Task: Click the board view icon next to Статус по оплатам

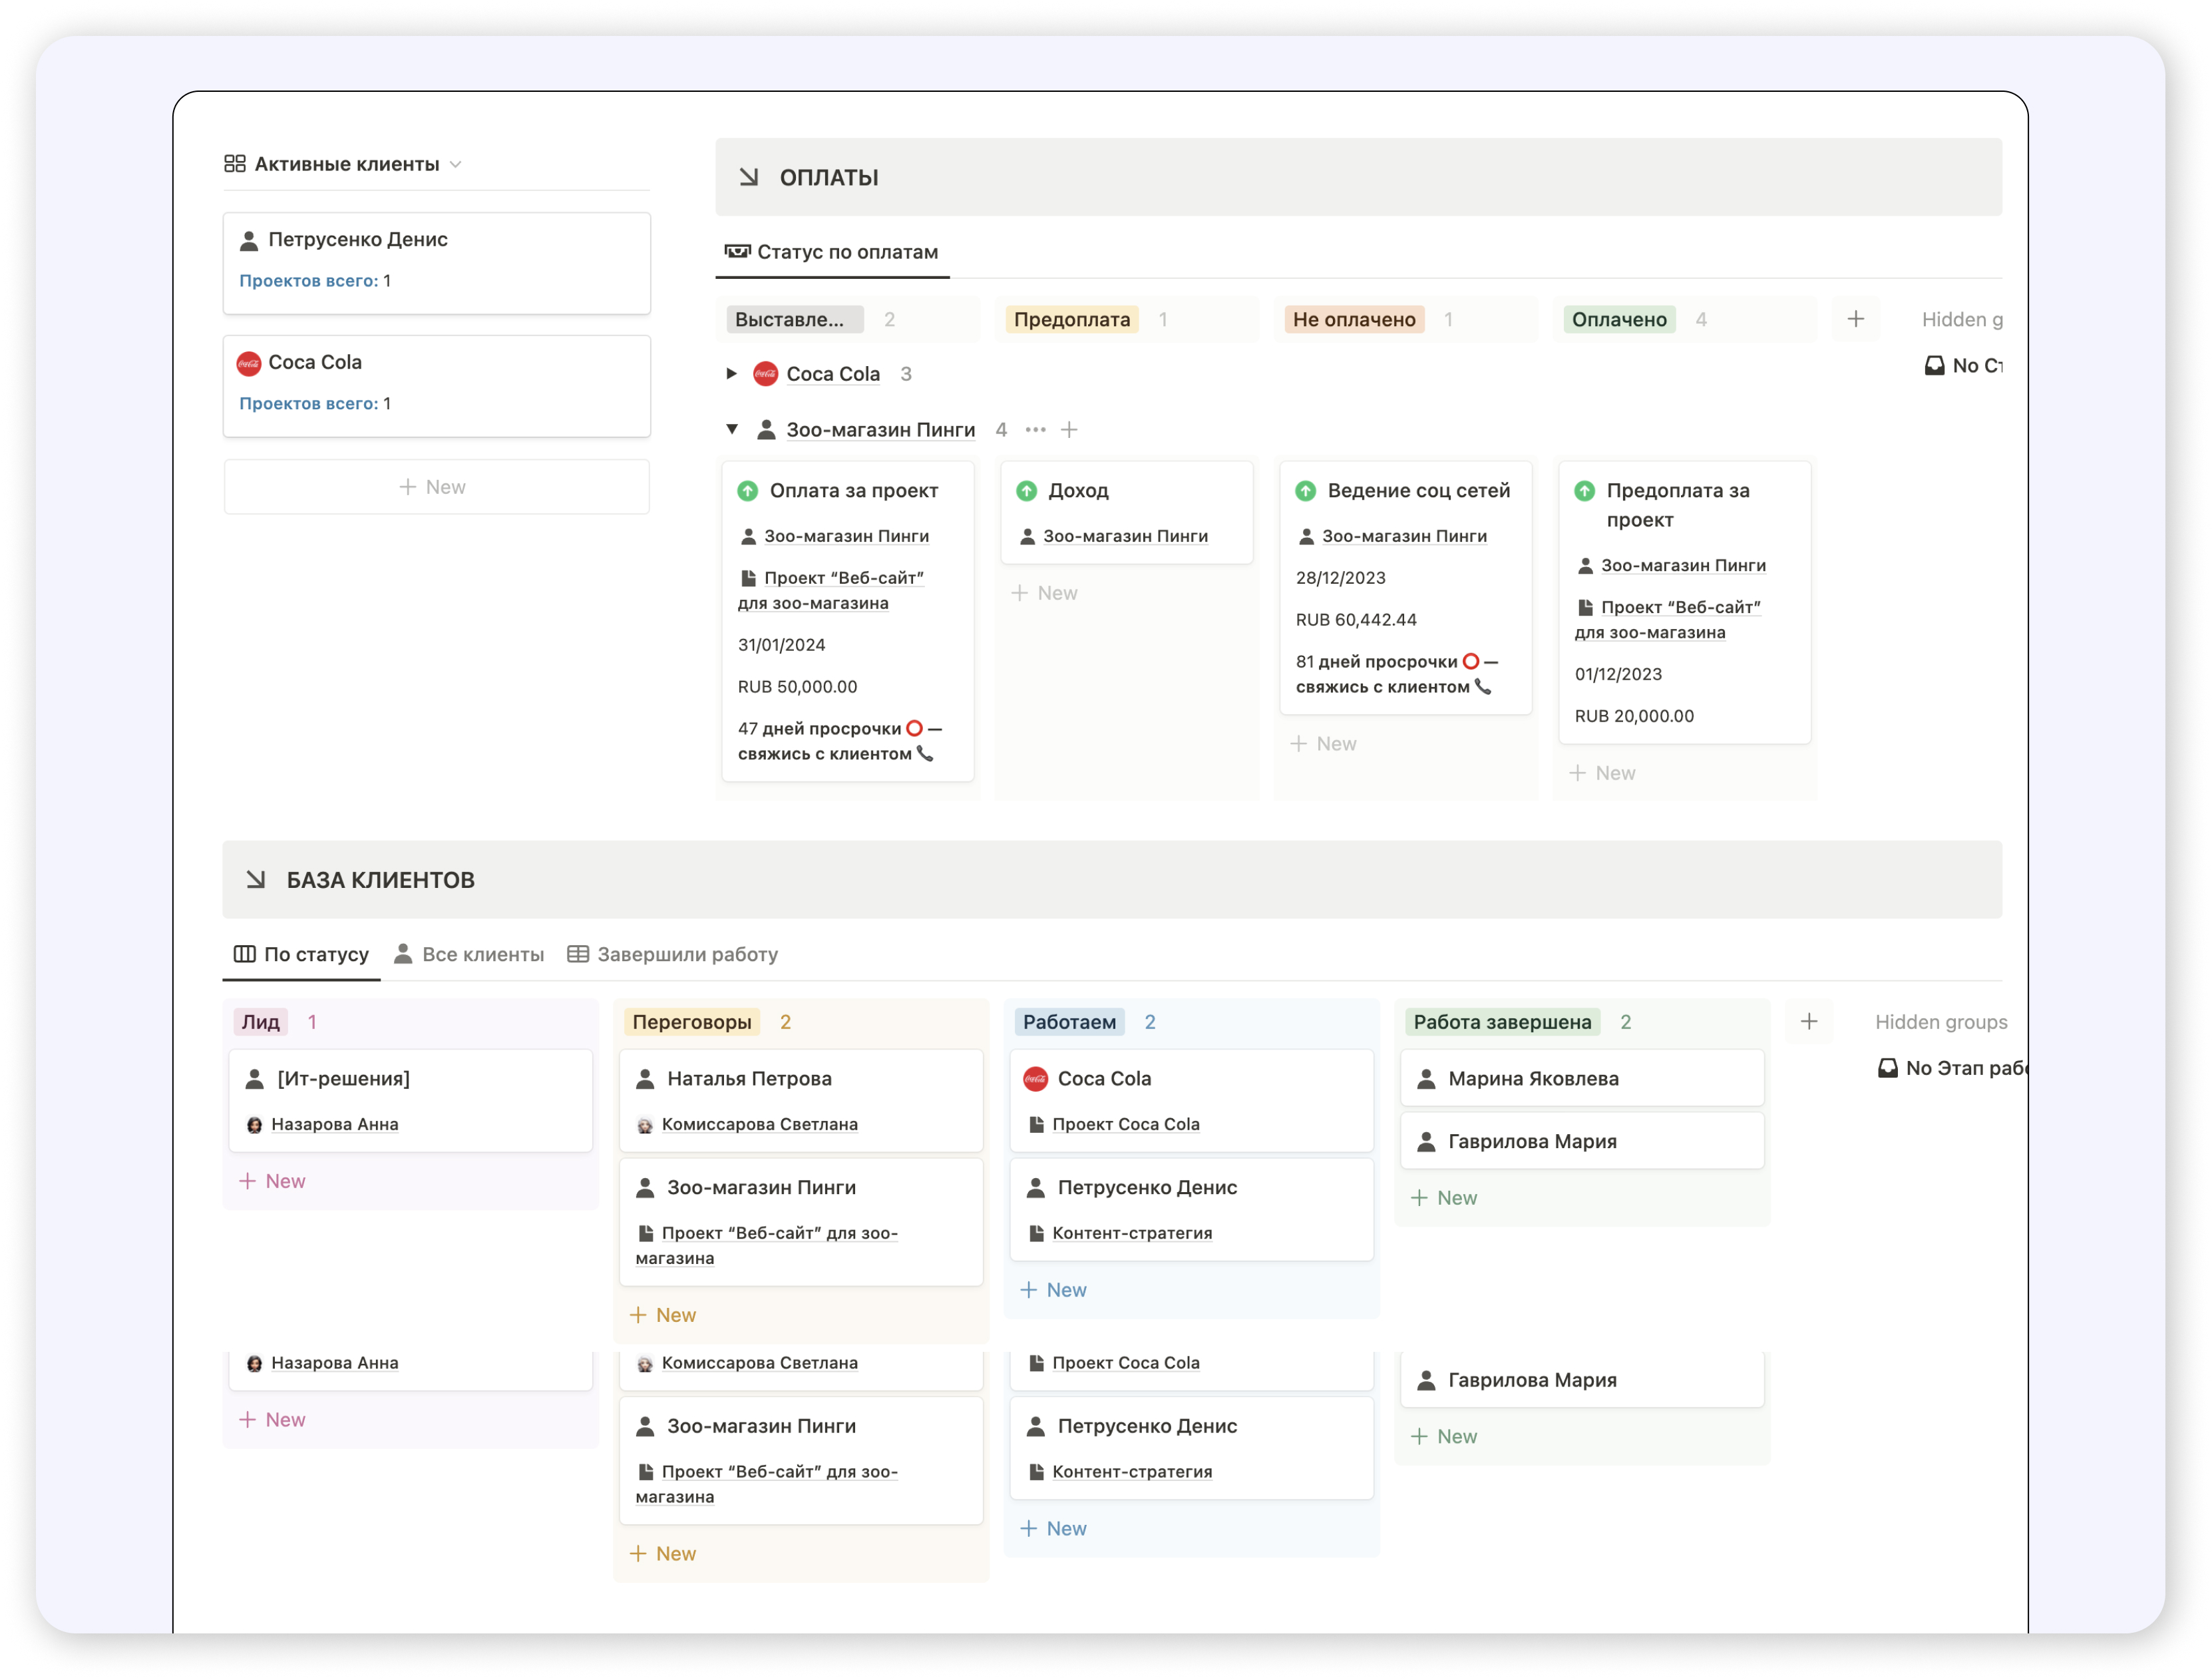Action: tap(738, 252)
